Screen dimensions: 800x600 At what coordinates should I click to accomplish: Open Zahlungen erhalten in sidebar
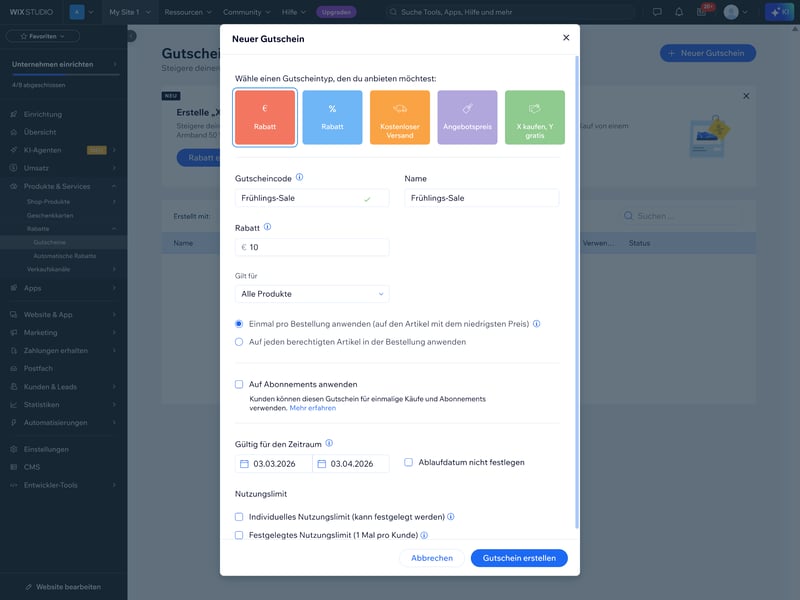pos(64,351)
